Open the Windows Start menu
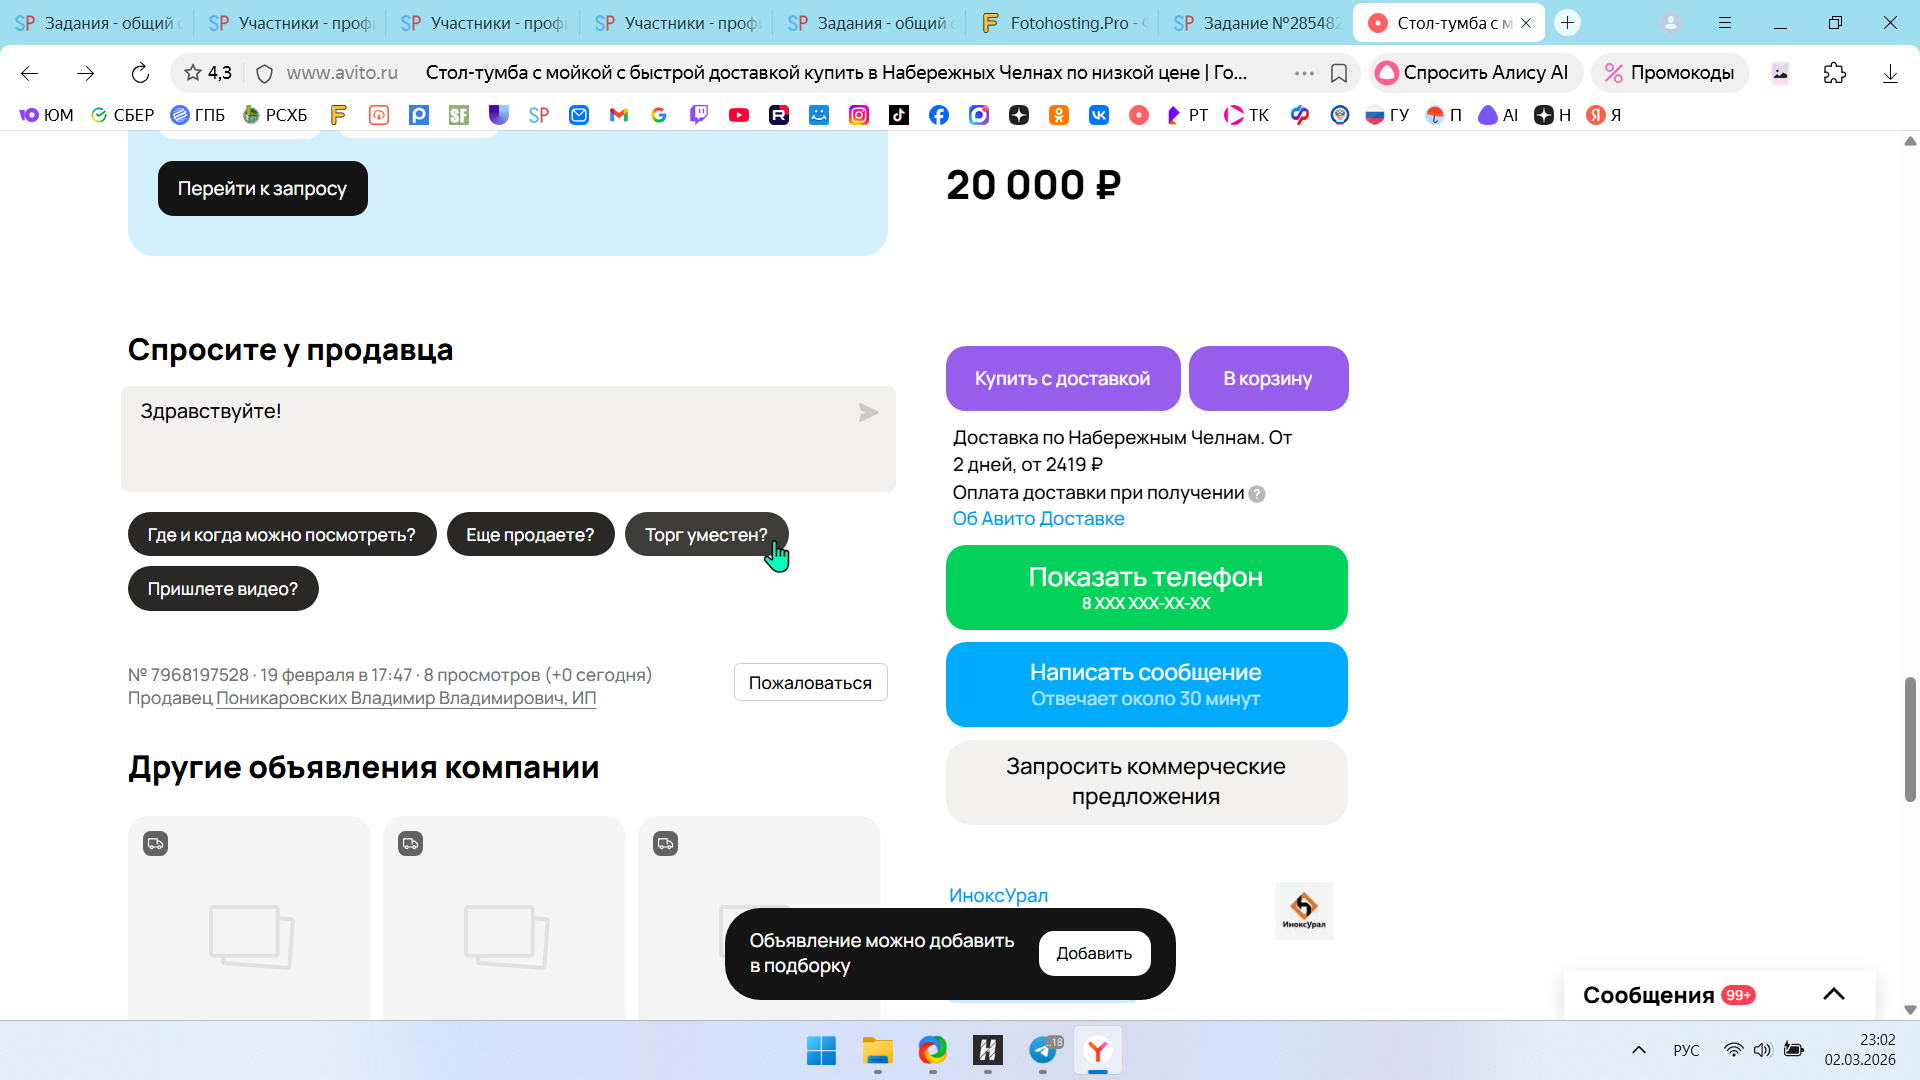The image size is (1920, 1080). click(x=821, y=1050)
